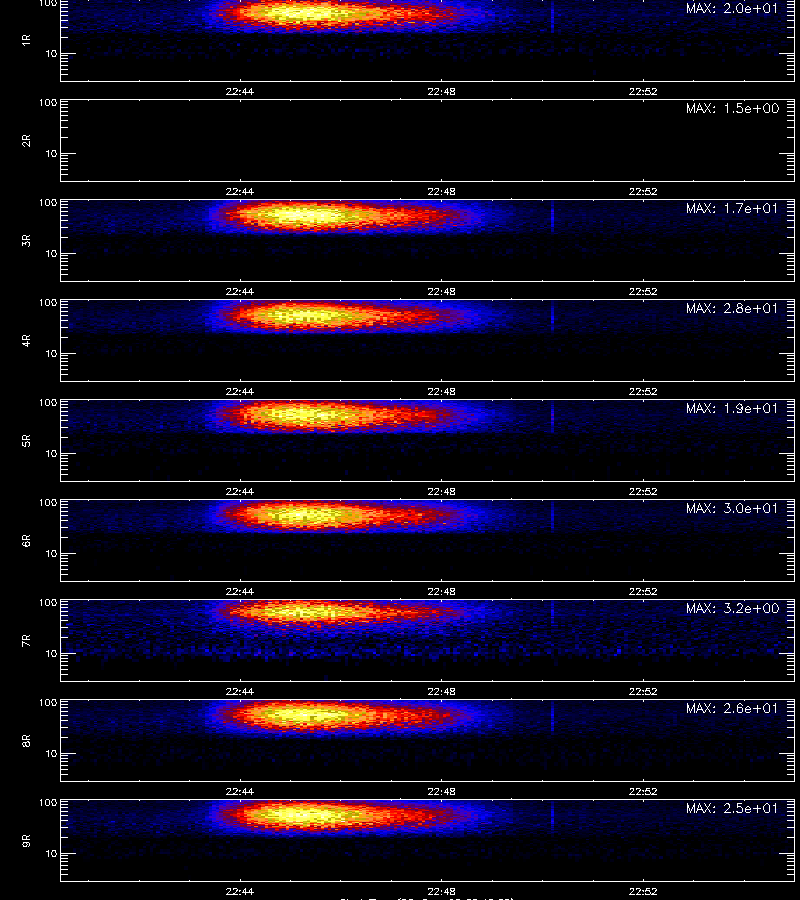Click the 22:44 tick label beneath panel 1R
Viewport: 800px width, 900px height.
(x=240, y=91)
